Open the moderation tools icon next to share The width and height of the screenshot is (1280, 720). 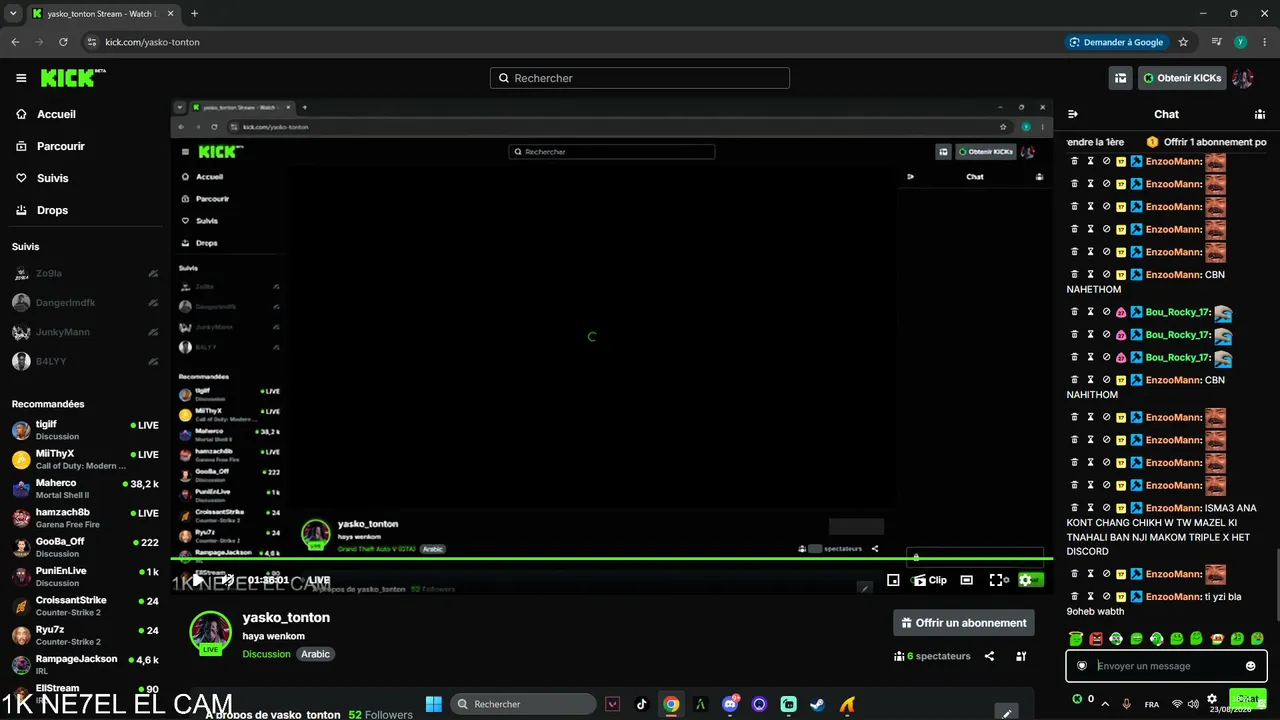coord(1021,656)
